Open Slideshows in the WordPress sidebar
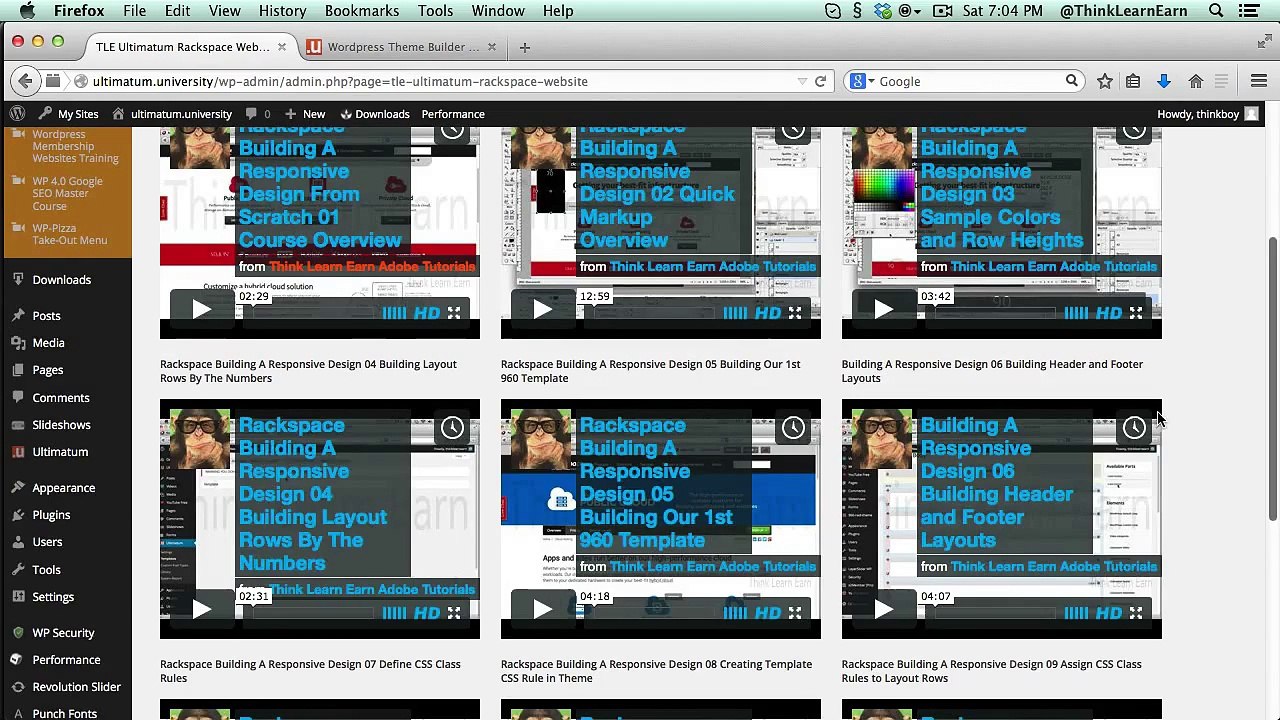 tap(61, 425)
